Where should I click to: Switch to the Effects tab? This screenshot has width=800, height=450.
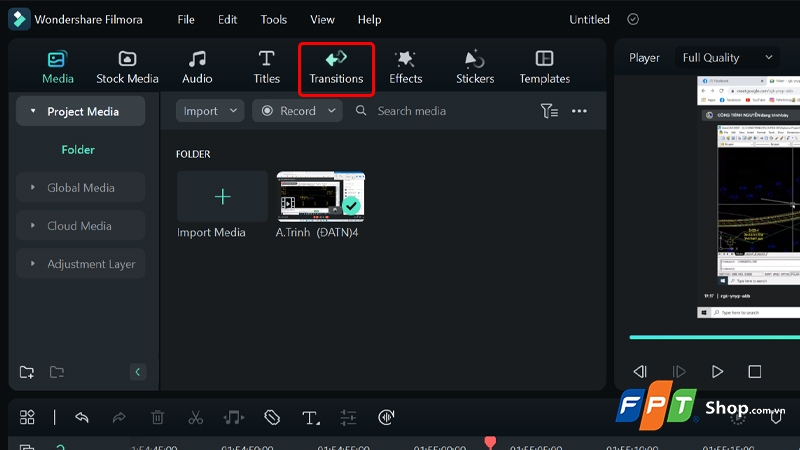tap(406, 67)
